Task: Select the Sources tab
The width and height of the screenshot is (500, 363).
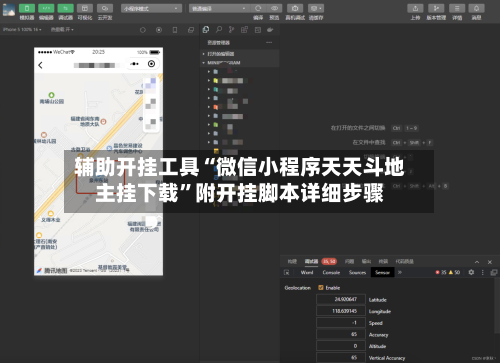Action: point(357,272)
